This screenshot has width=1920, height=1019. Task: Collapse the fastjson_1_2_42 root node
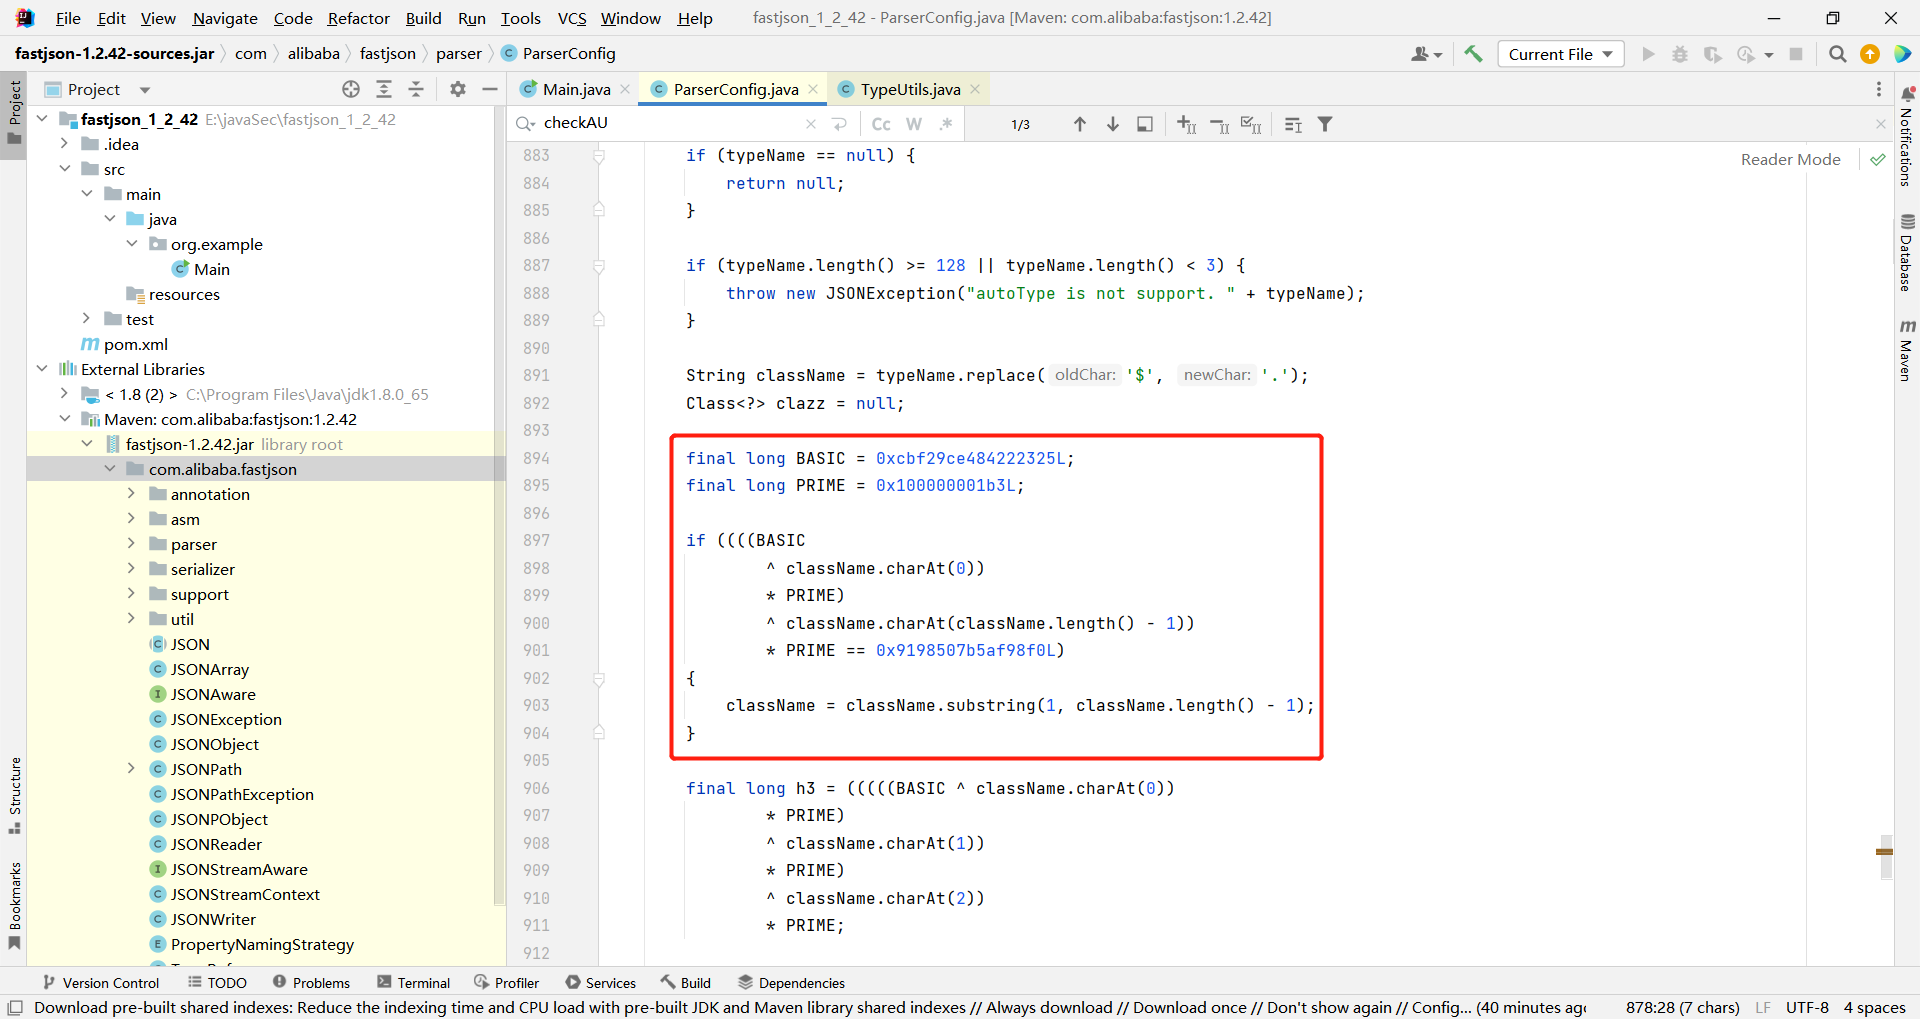(42, 119)
